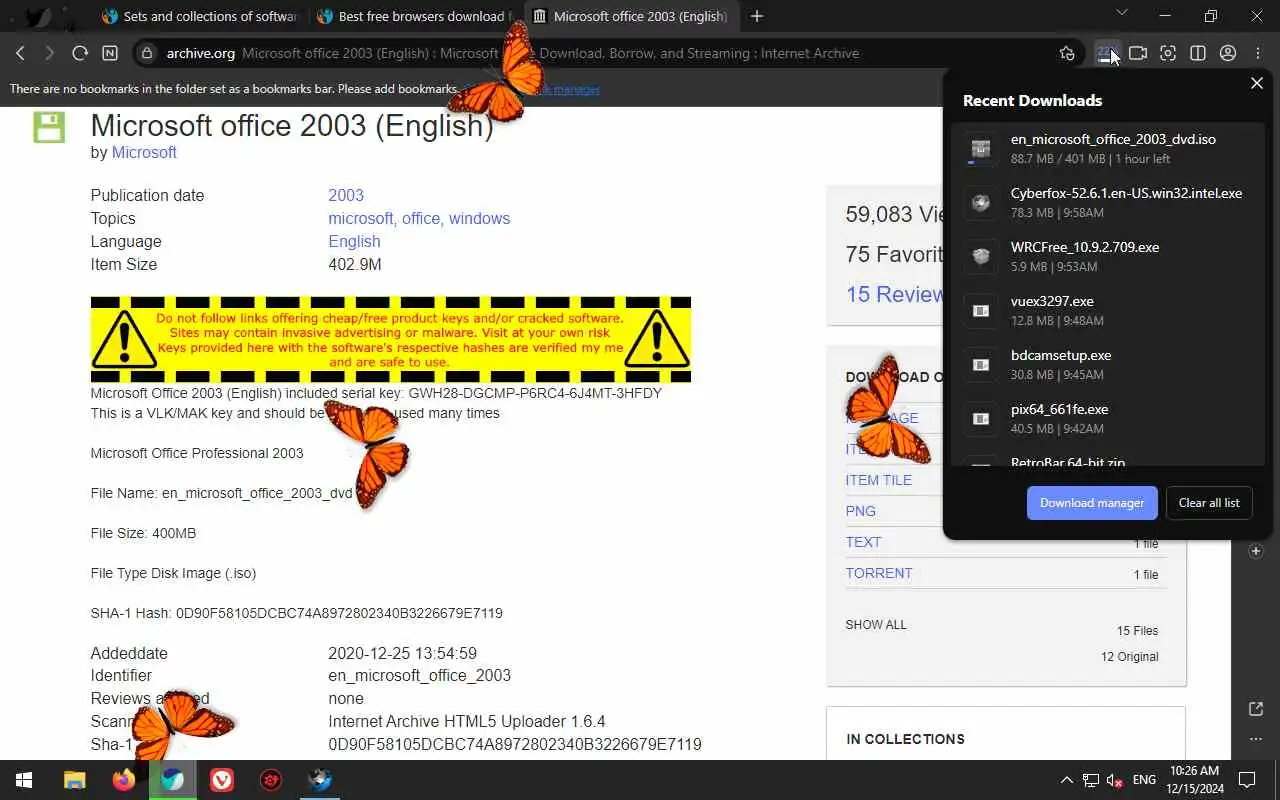Expand the tab search chevron

click(1121, 13)
